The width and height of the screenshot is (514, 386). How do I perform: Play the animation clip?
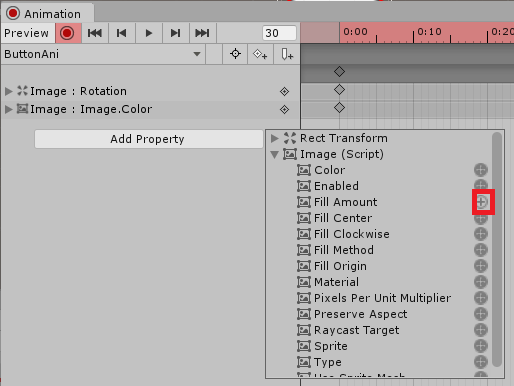point(149,33)
